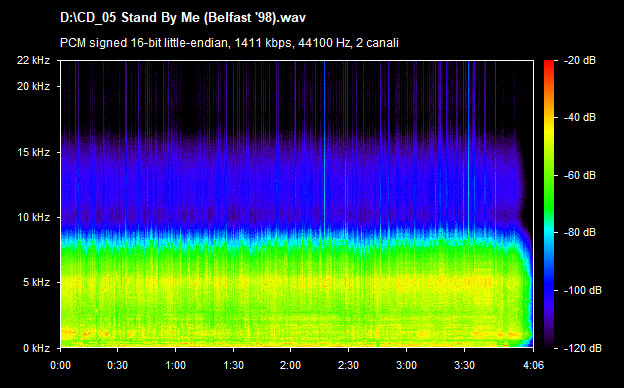Select the 1:00 time axis marker
The image size is (624, 388).
click(x=175, y=365)
